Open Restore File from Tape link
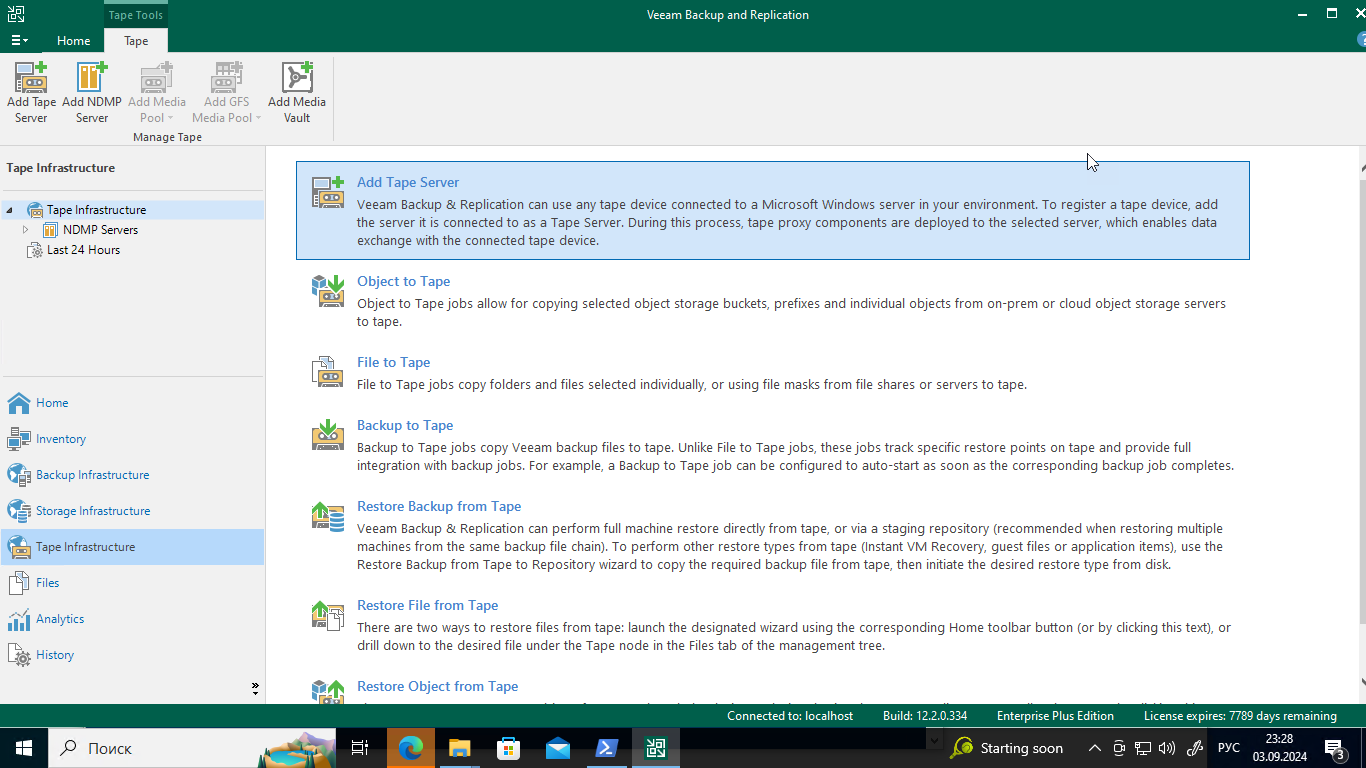 coord(427,605)
